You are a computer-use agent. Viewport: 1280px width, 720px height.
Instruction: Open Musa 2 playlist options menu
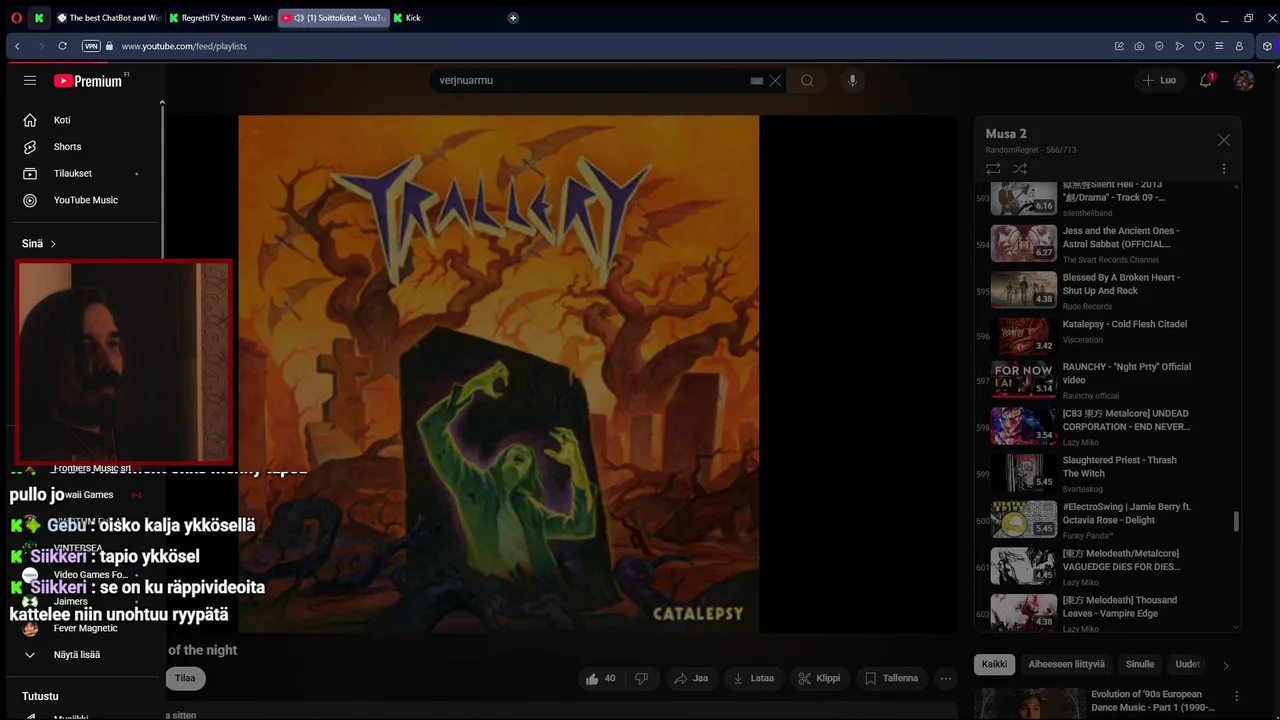pos(1223,169)
